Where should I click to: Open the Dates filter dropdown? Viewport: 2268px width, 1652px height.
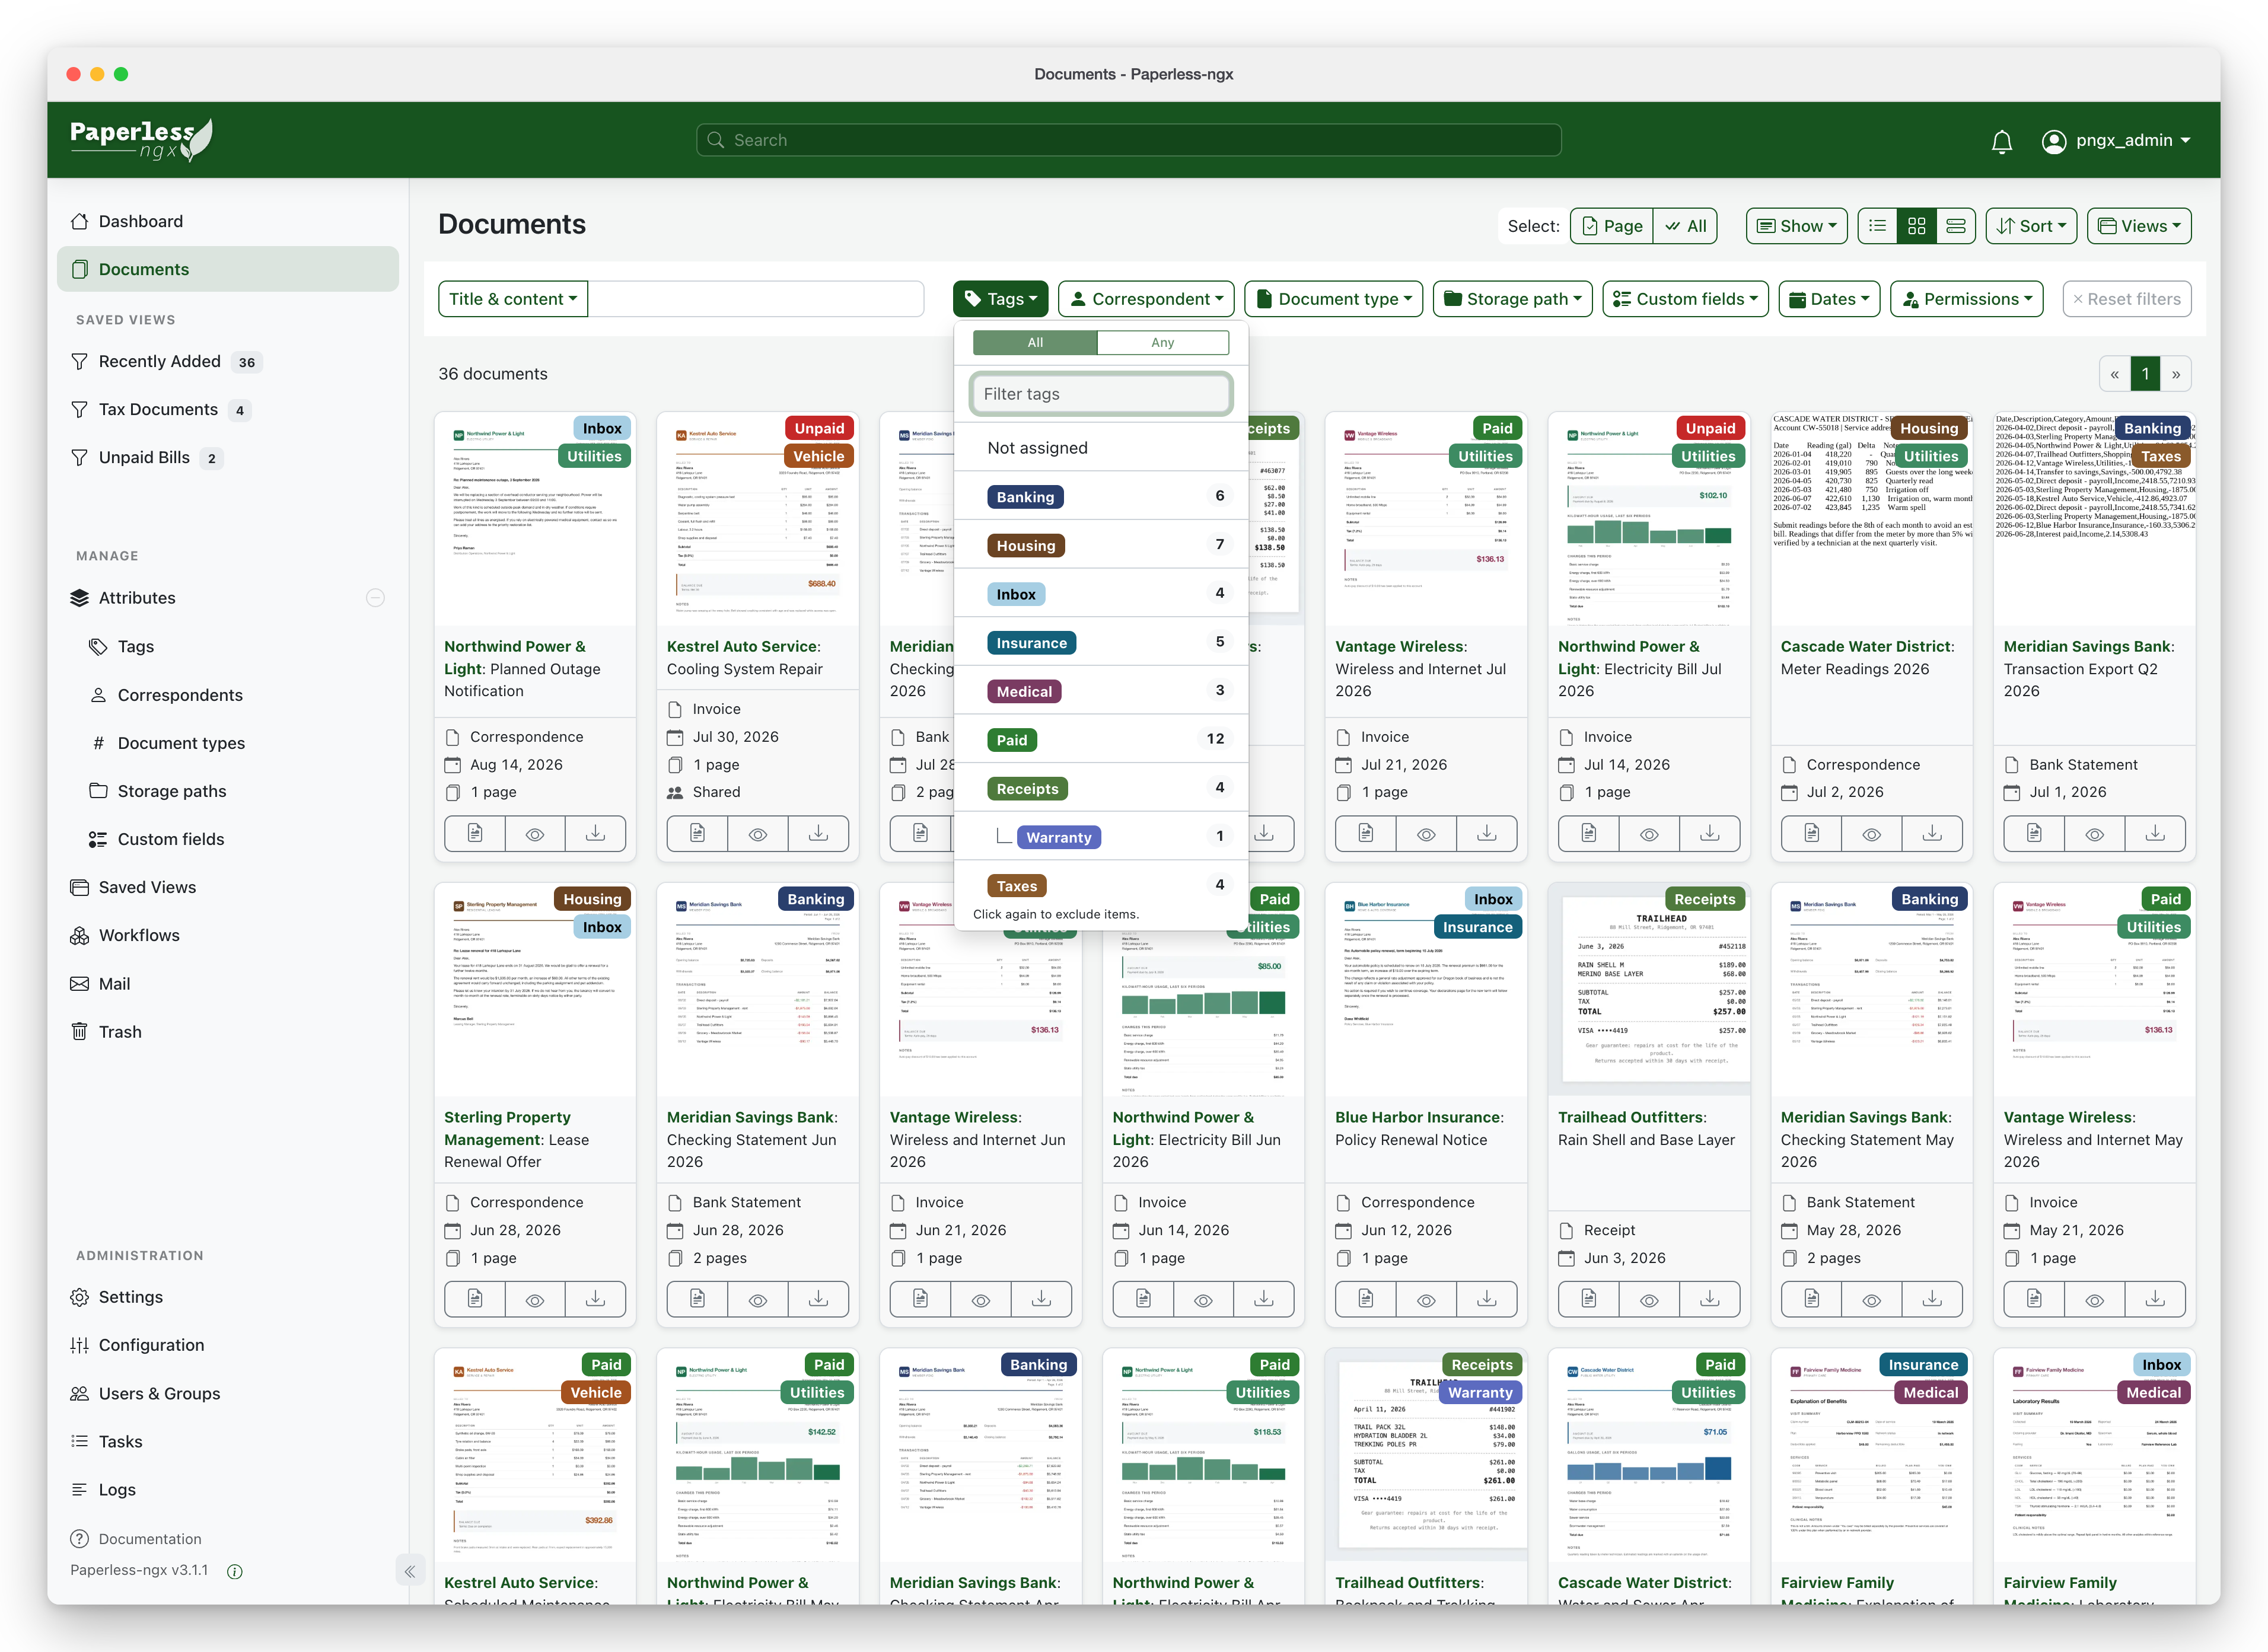[x=1829, y=299]
